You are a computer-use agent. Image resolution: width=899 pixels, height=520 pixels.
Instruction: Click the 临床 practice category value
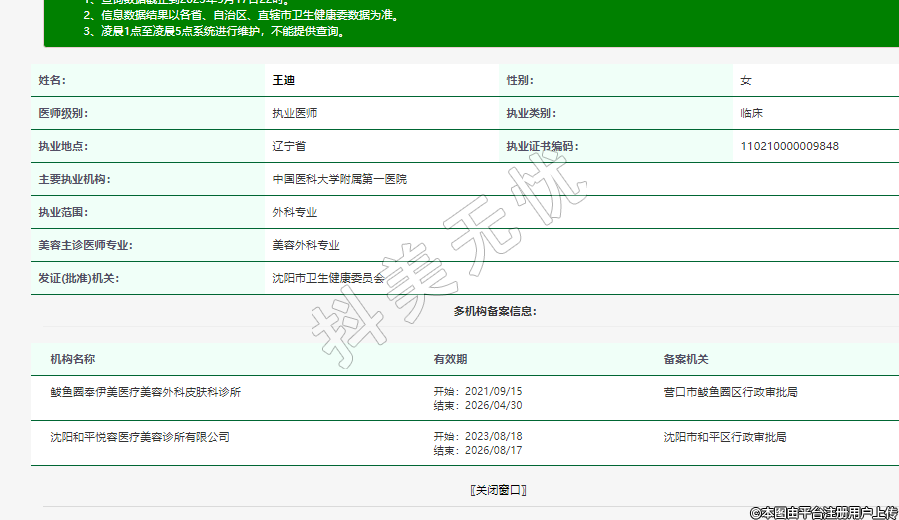(x=751, y=113)
